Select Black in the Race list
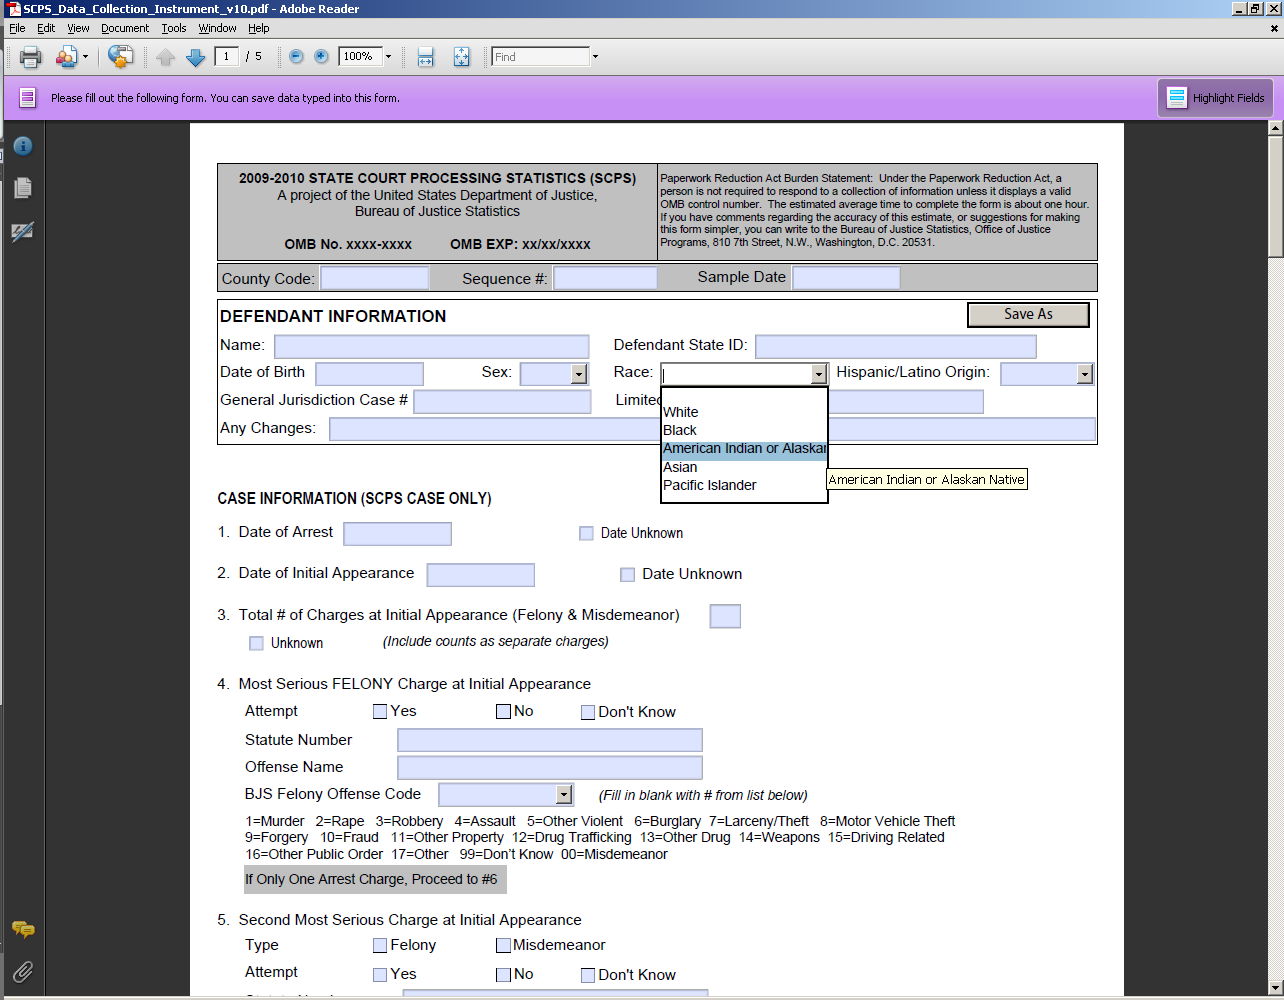1284x1000 pixels. point(744,430)
